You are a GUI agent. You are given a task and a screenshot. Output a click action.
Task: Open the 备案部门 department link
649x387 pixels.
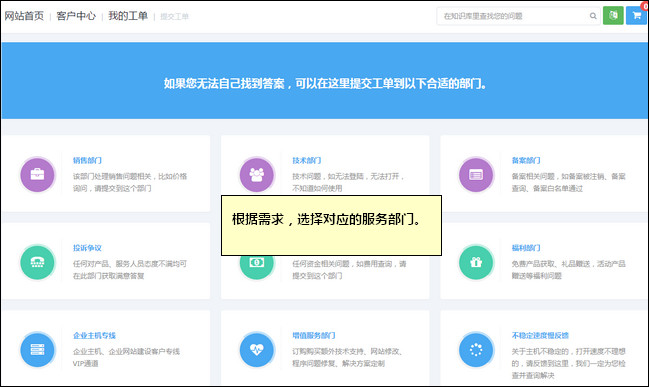point(526,161)
